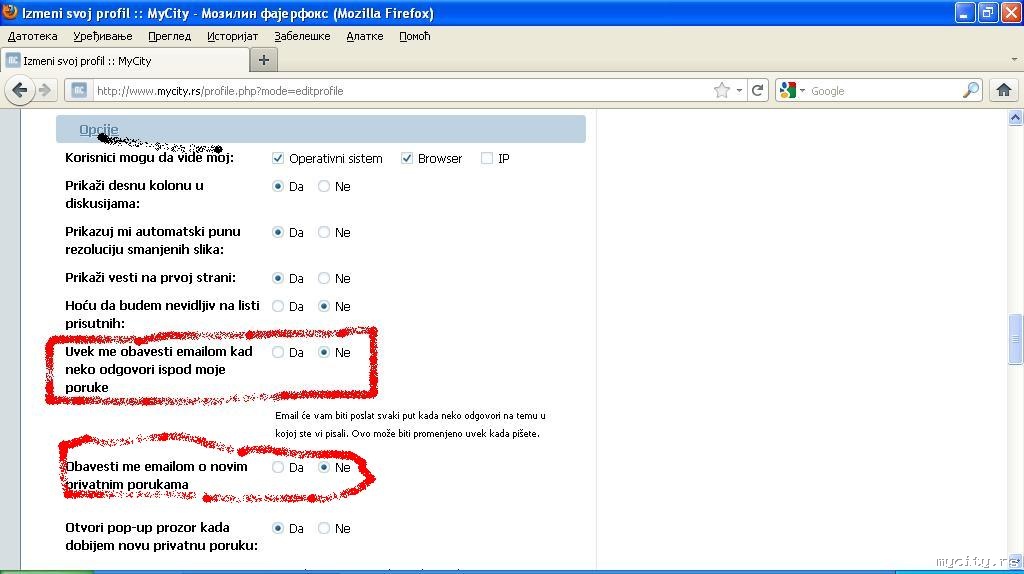
Task: Click the URL address field
Action: click(x=402, y=91)
